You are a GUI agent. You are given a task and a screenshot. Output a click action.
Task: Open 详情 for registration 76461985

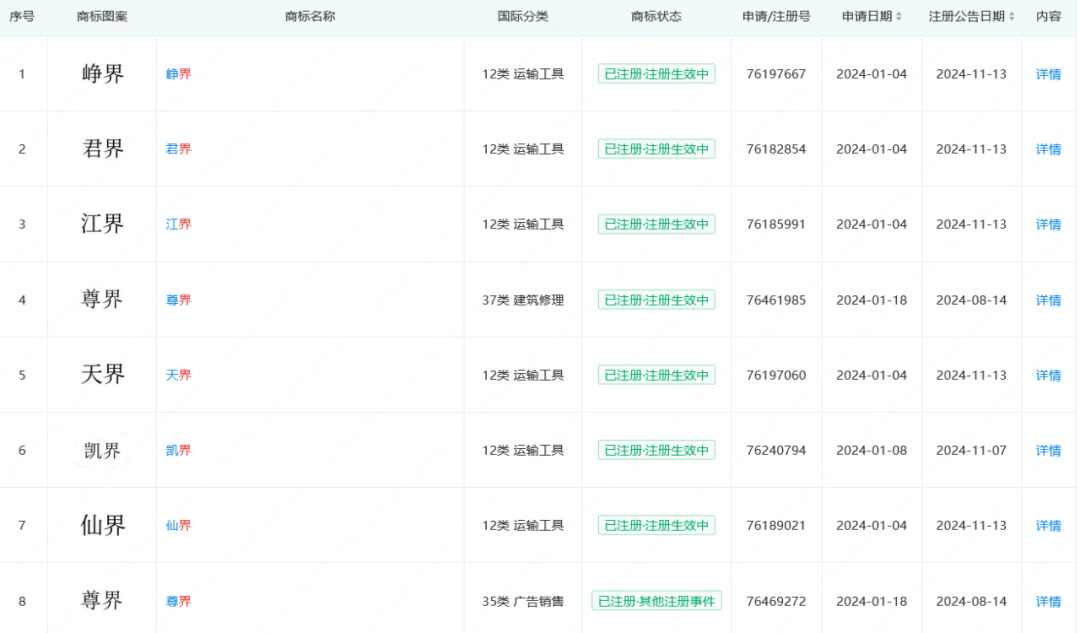click(x=1048, y=300)
